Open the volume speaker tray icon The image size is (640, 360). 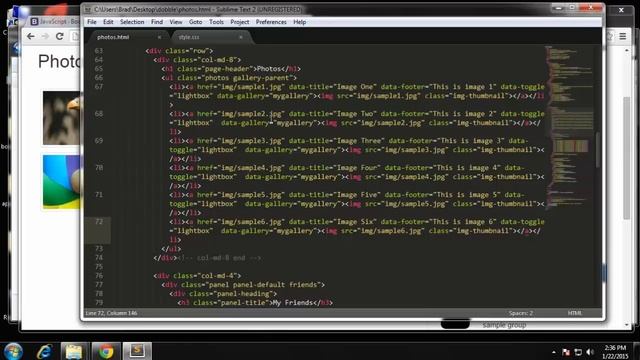(x=590, y=352)
